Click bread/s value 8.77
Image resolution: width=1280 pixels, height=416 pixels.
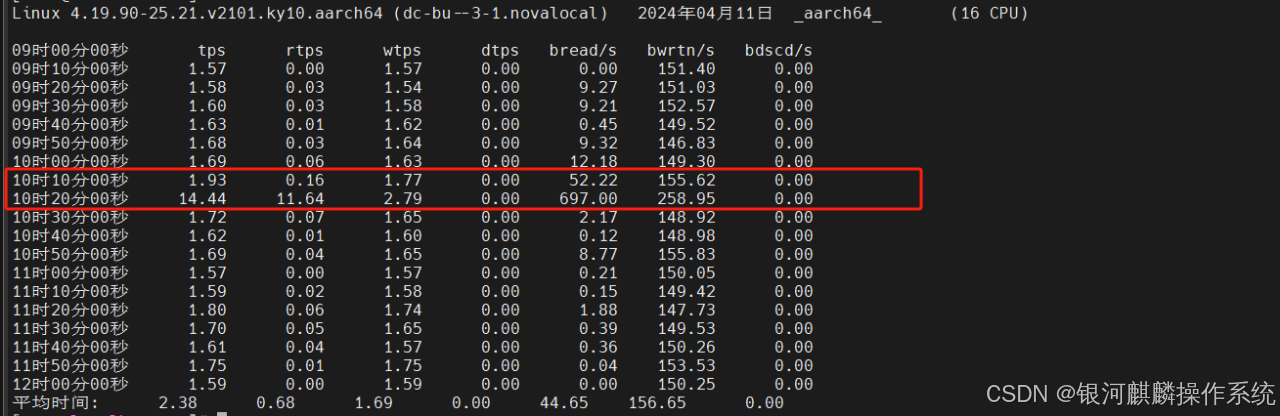[599, 254]
